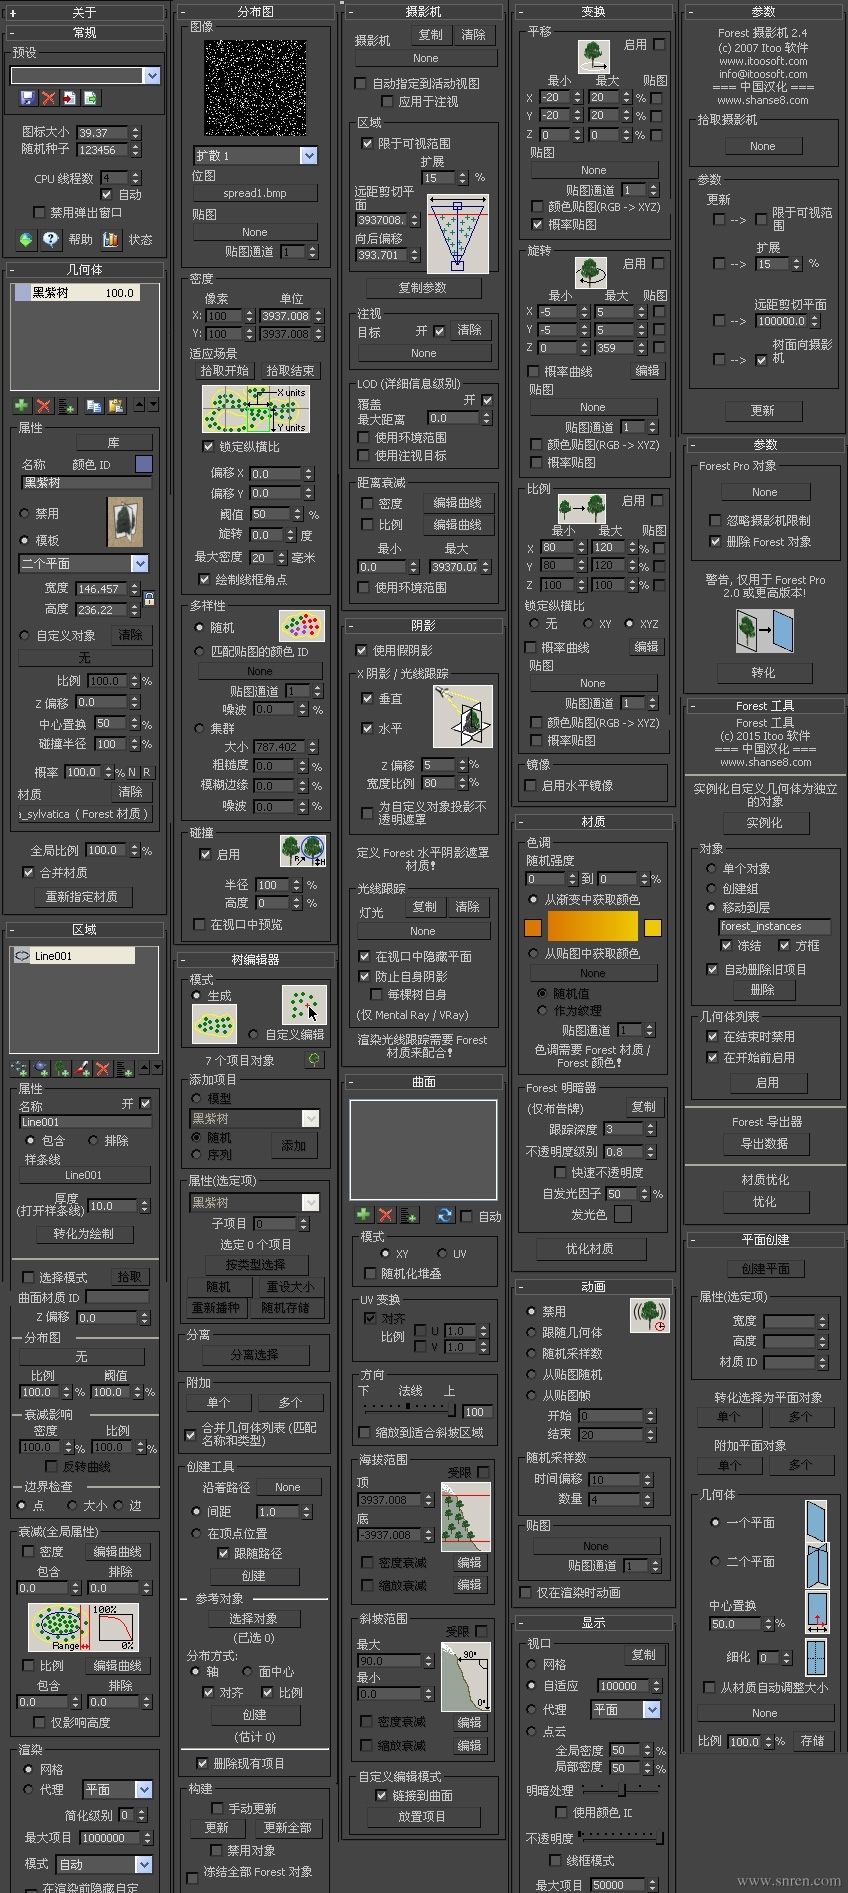Image resolution: width=848 pixels, height=1893 pixels.
Task: Collapse the 平面创建 rollout header
Action: (x=765, y=1239)
